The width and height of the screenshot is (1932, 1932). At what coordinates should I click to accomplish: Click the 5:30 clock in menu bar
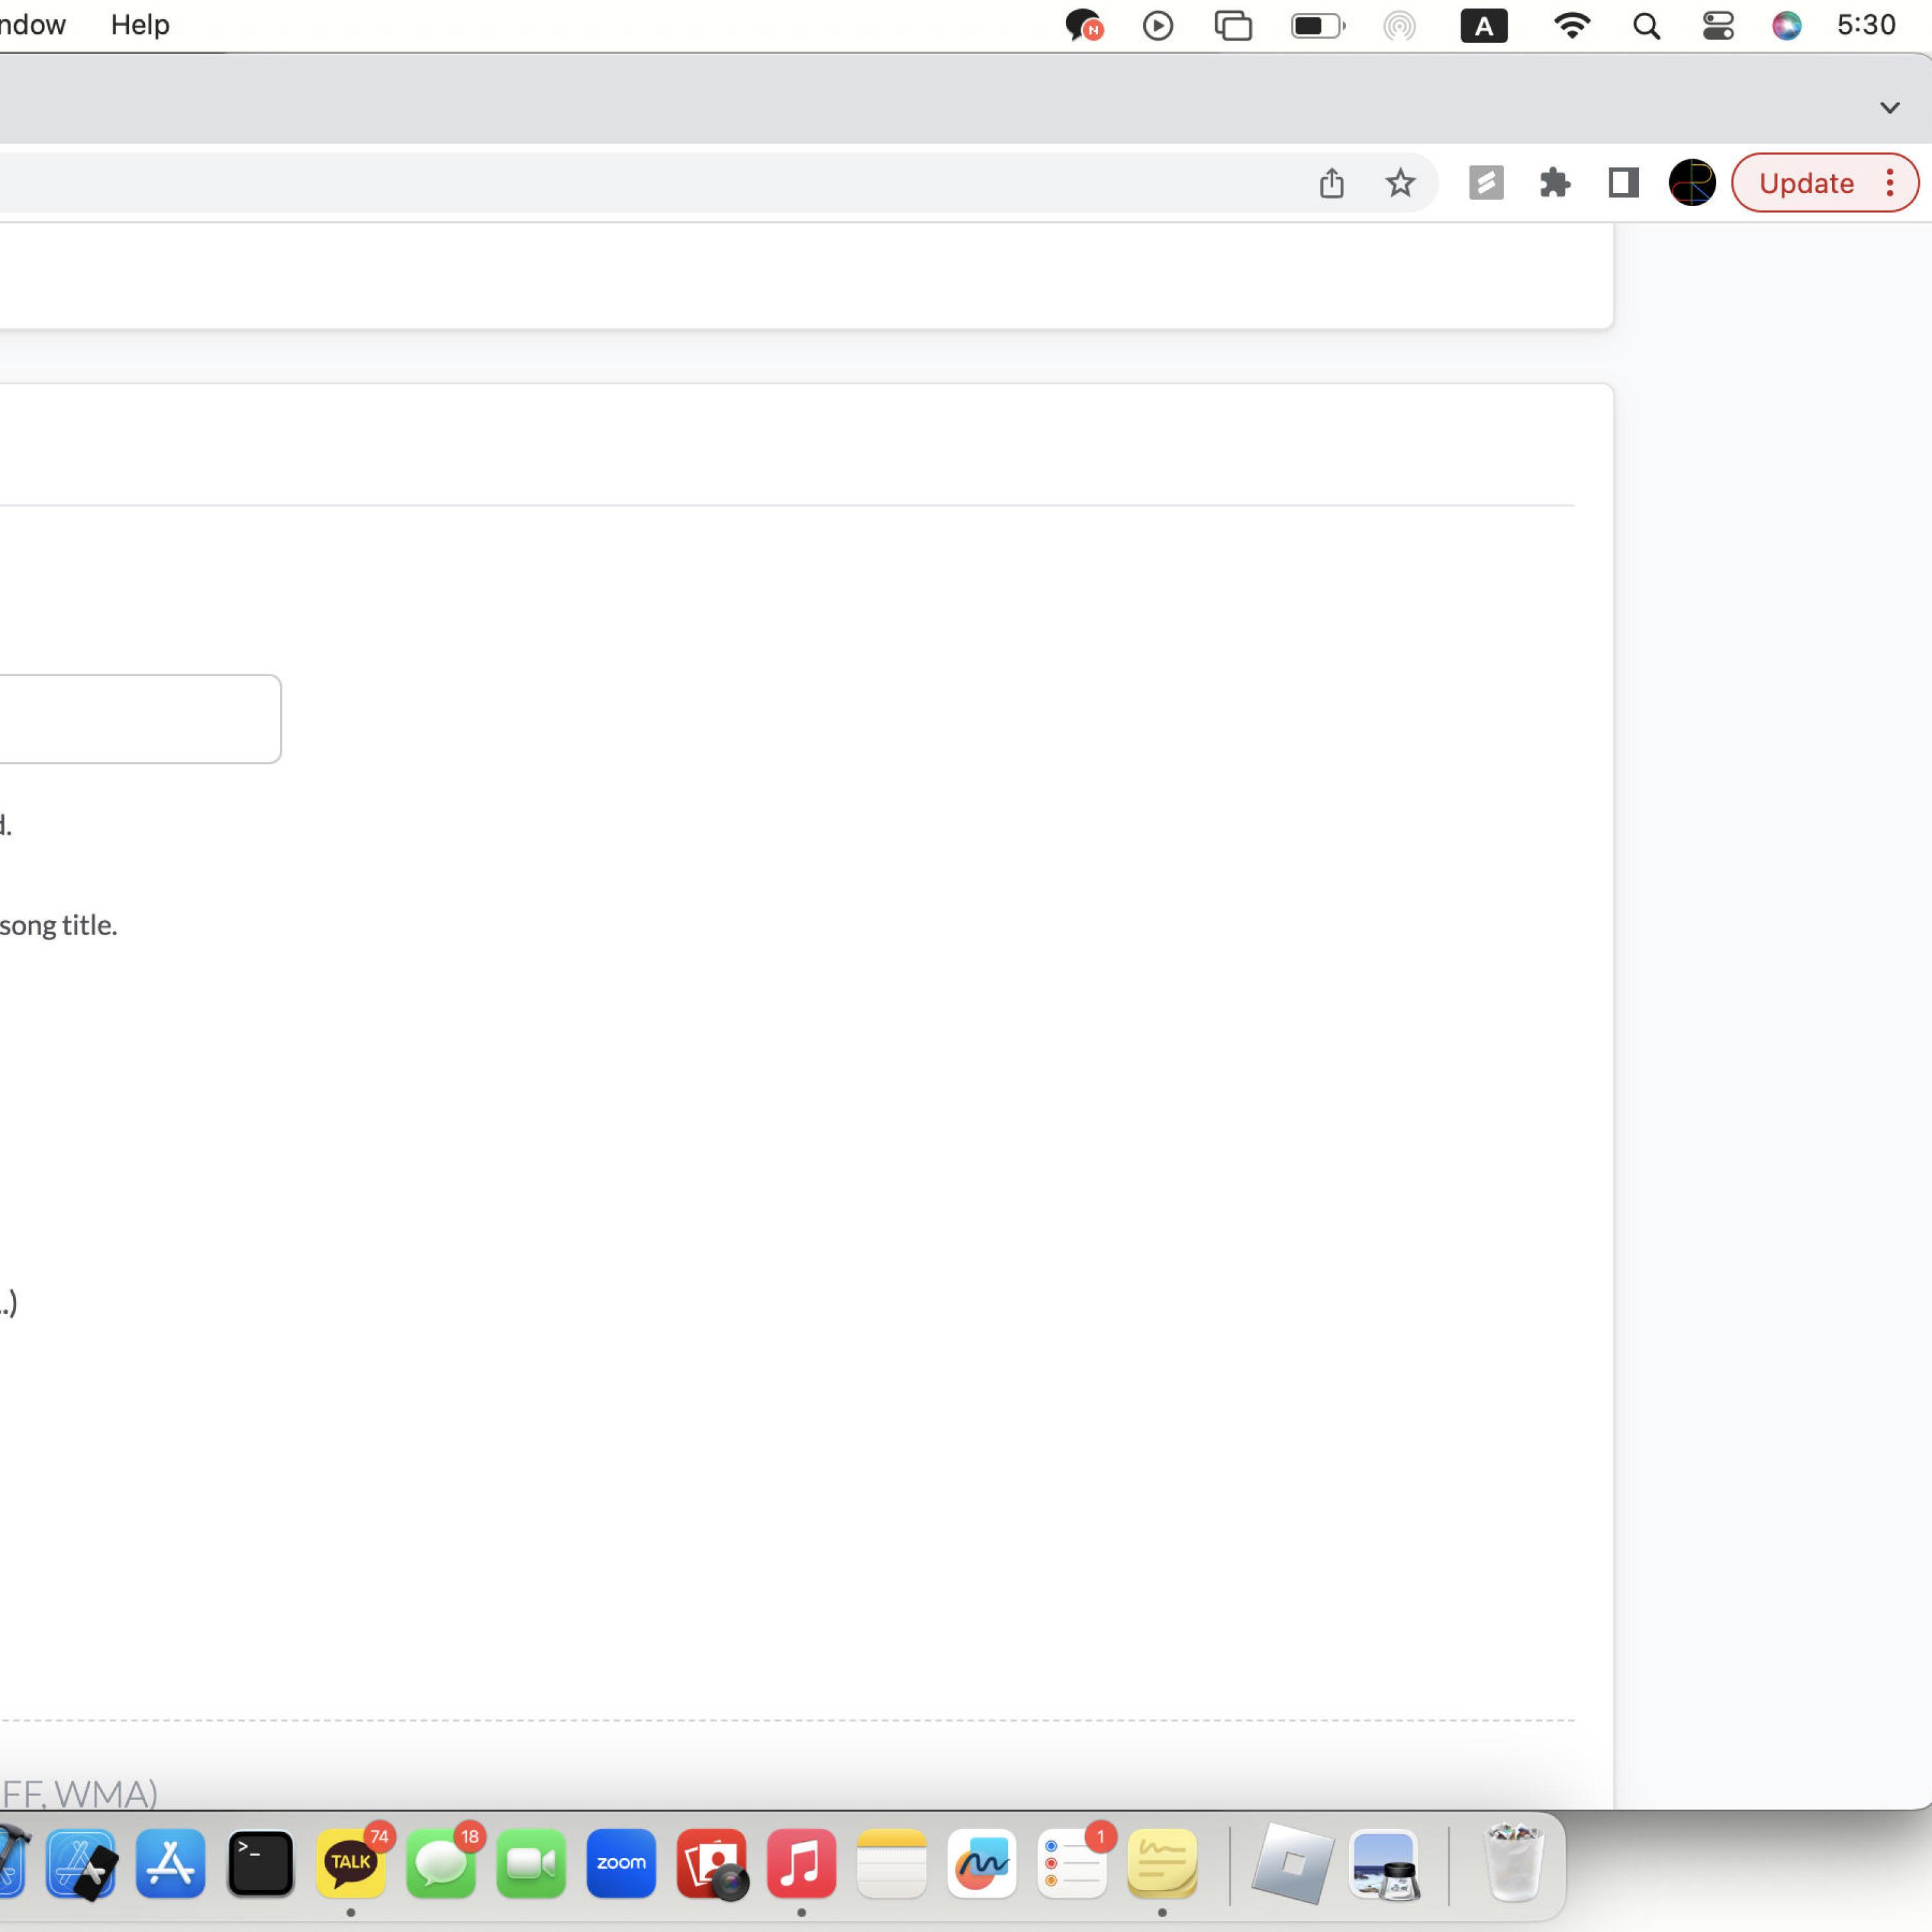point(1866,25)
